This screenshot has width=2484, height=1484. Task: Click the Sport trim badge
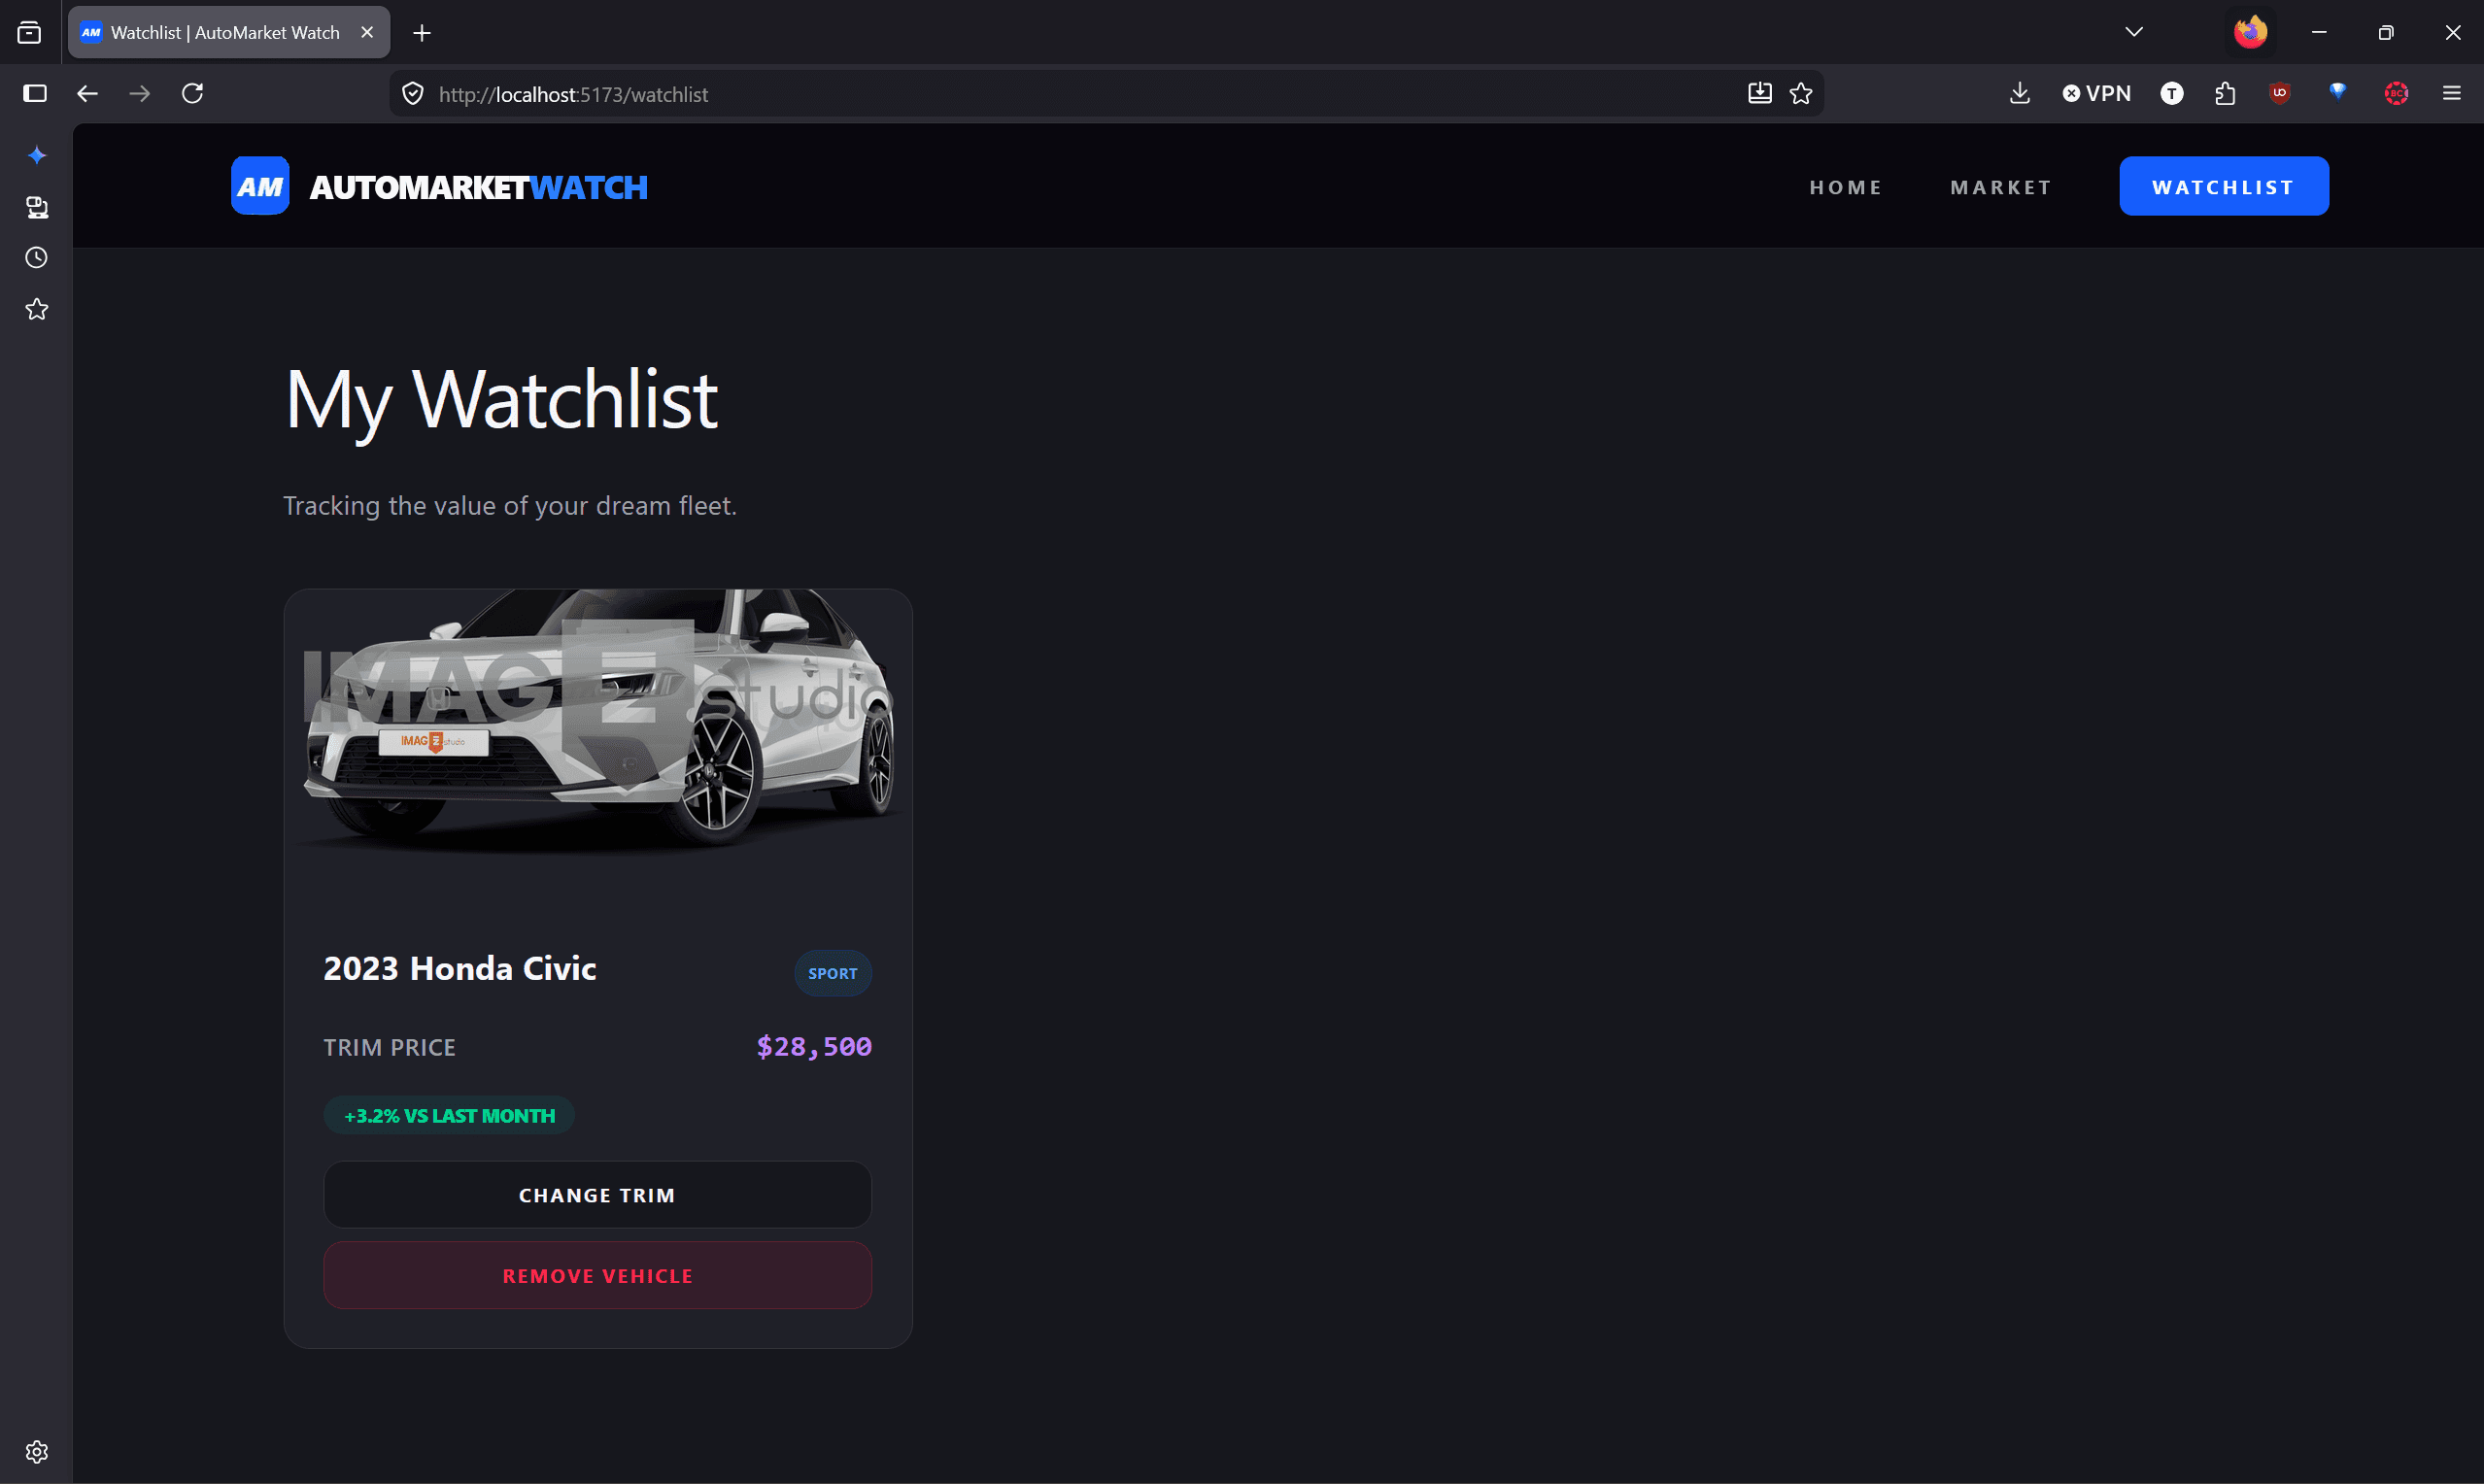point(832,973)
